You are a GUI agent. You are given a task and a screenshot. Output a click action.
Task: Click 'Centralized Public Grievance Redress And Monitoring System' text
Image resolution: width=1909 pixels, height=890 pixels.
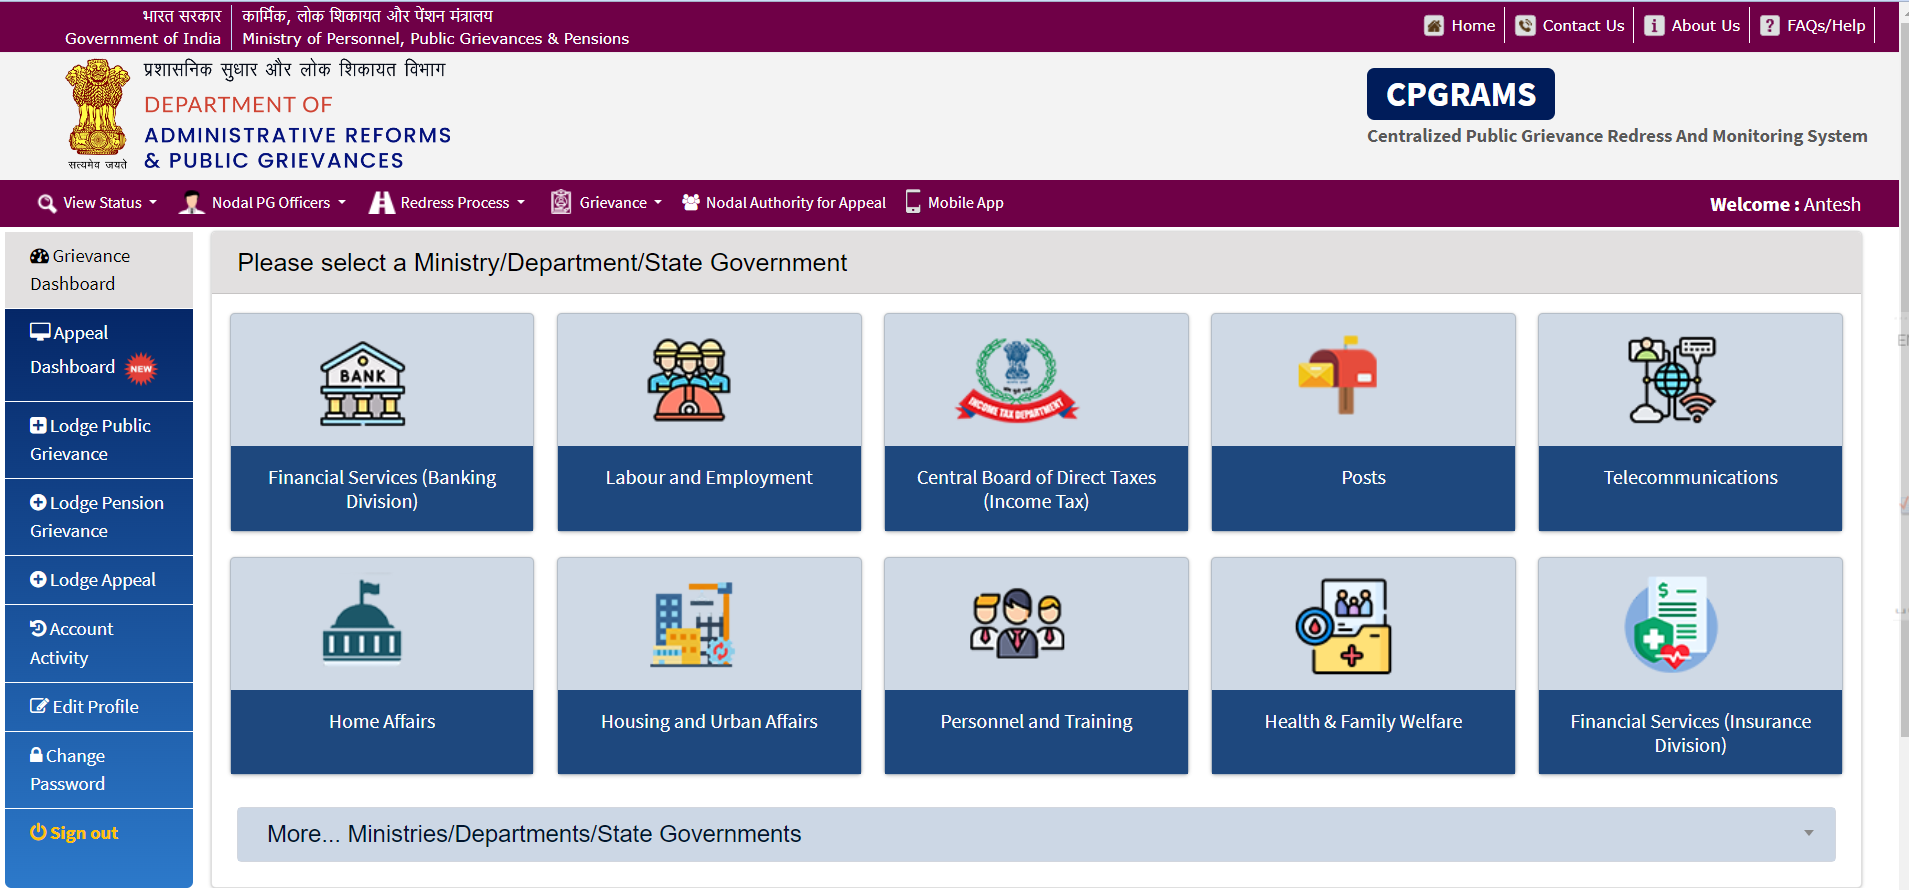(1617, 136)
